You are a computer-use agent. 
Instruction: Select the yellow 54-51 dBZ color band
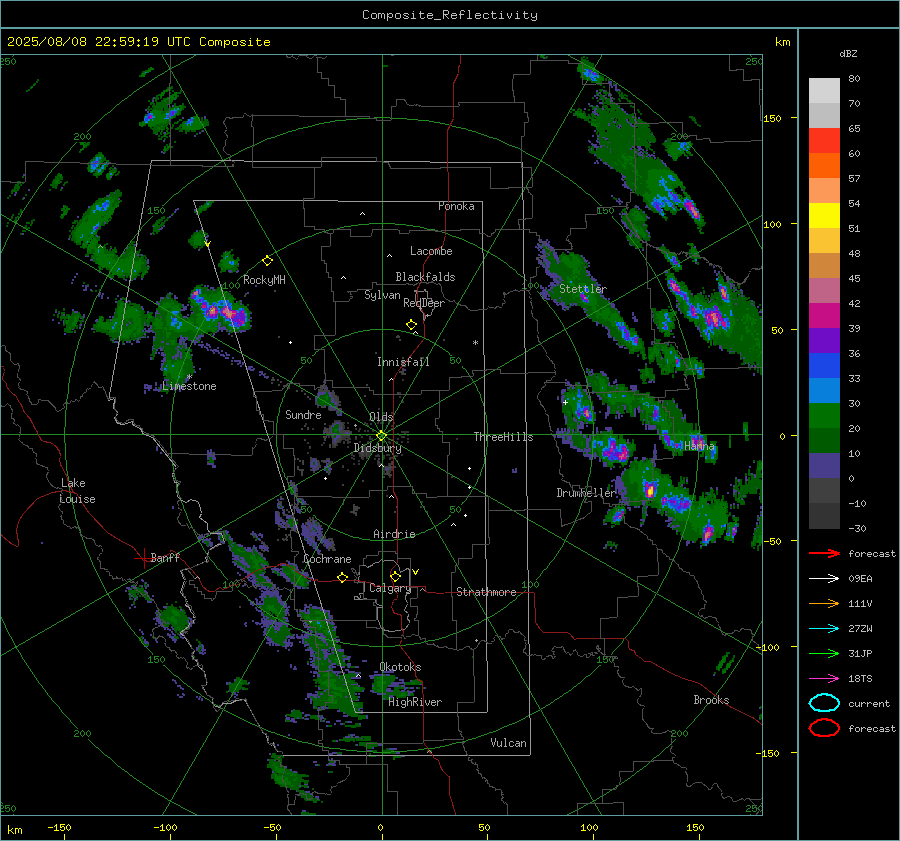tap(824, 216)
